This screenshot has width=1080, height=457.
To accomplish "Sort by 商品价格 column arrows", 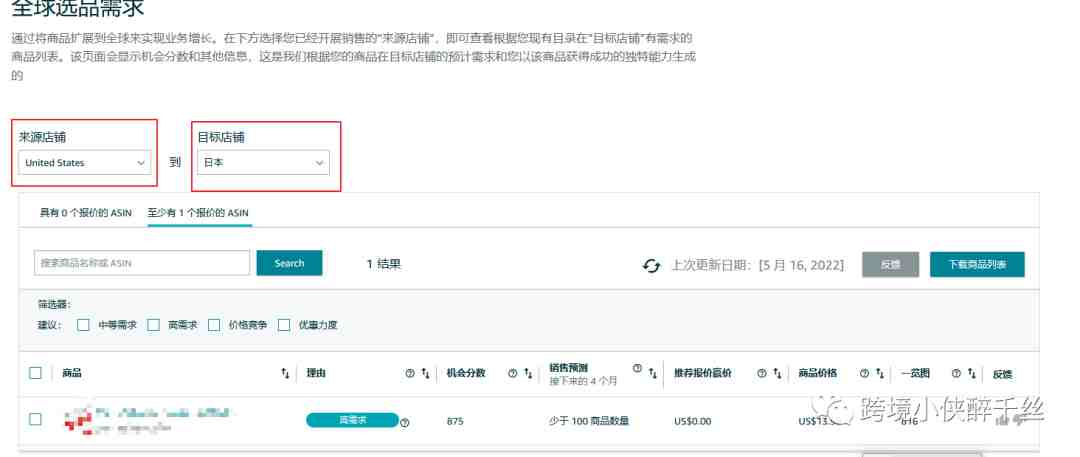I will click(x=880, y=373).
